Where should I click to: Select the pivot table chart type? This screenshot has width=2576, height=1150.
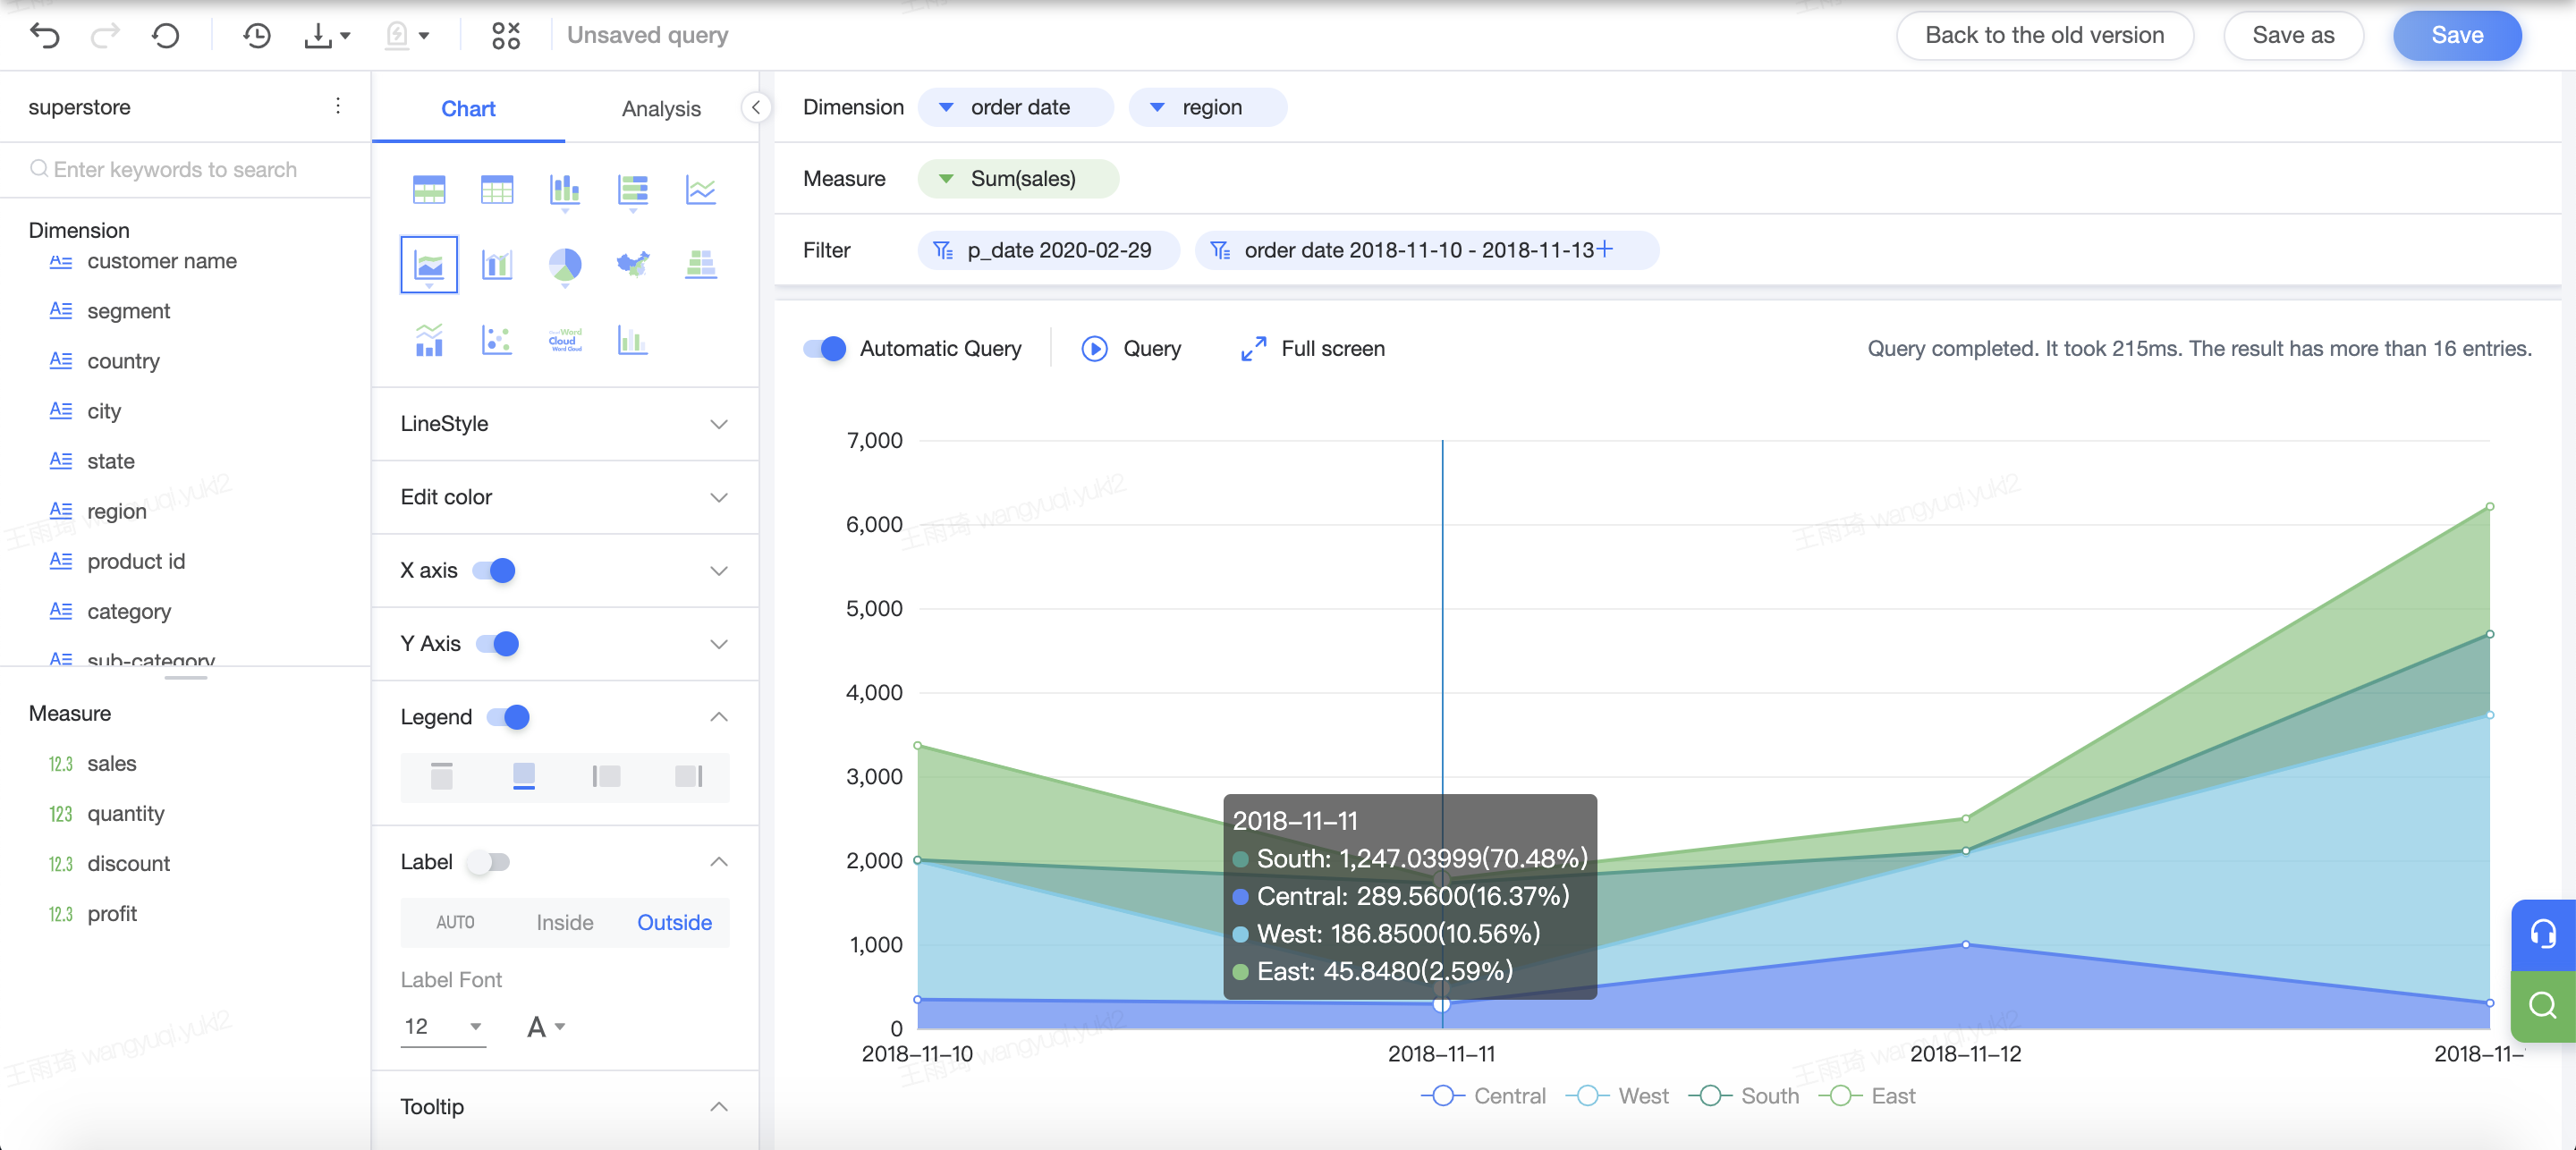[429, 189]
